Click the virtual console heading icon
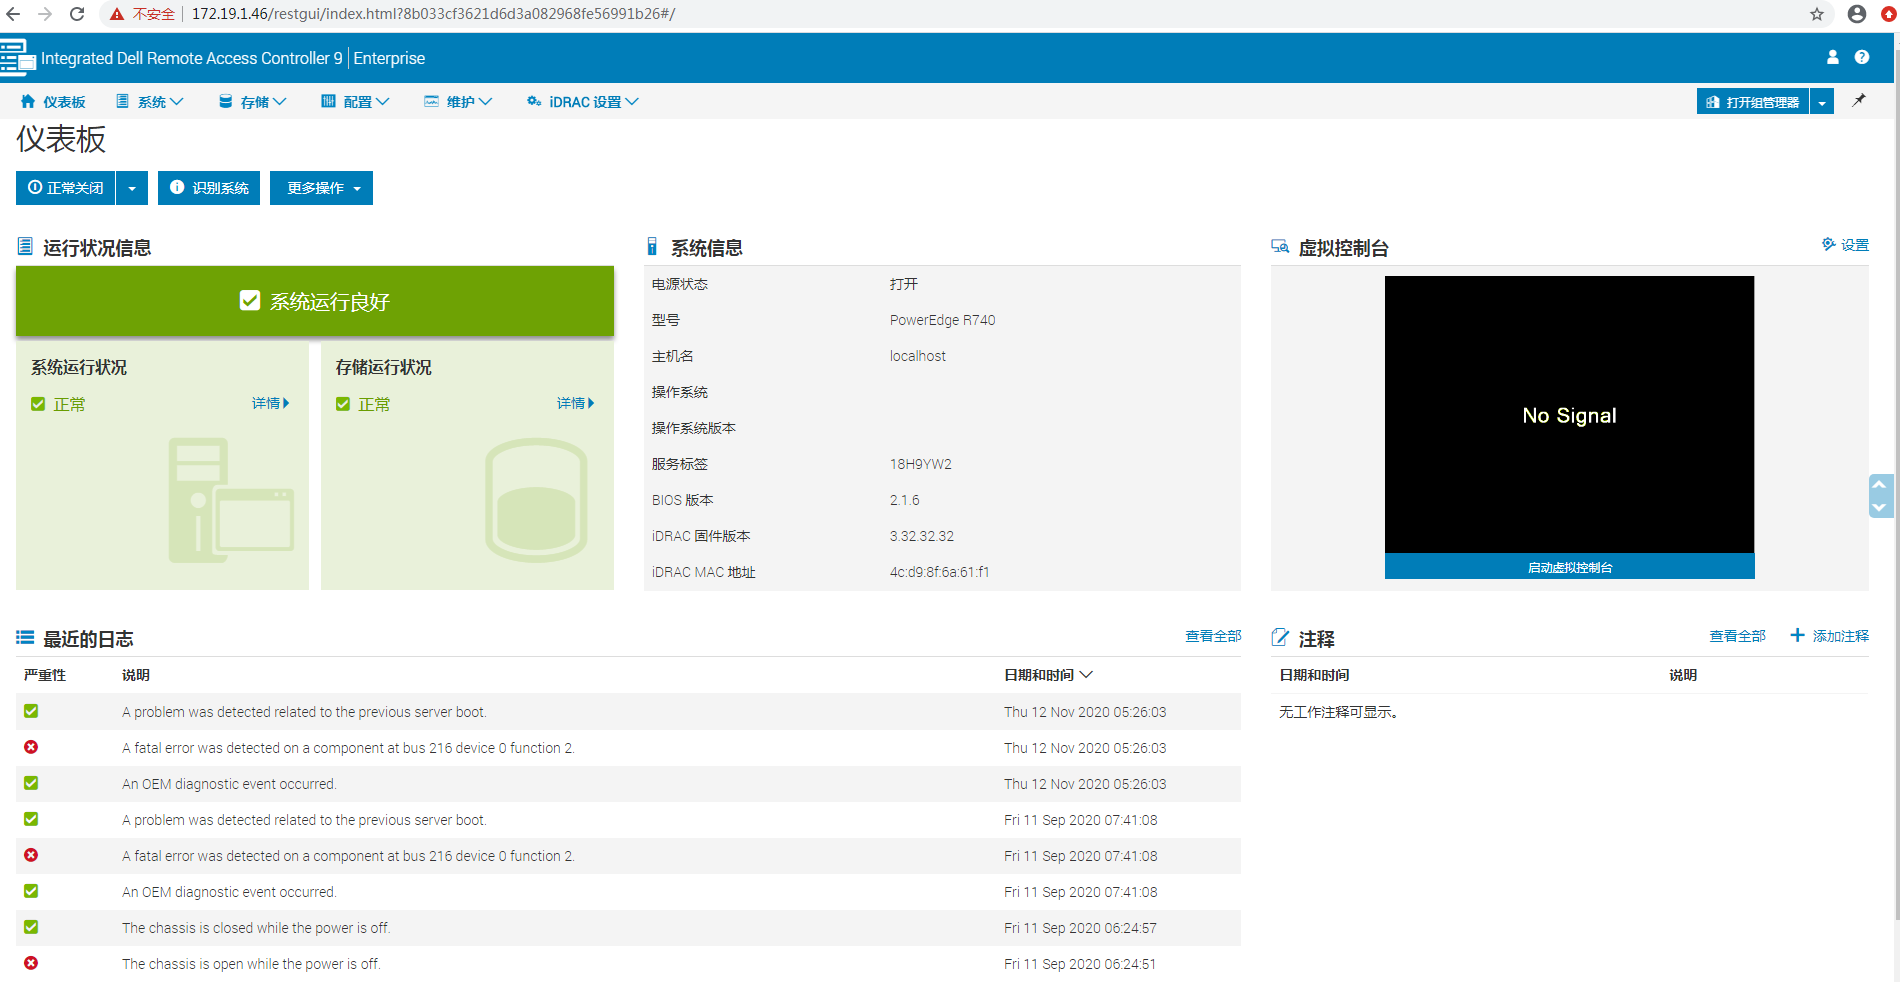Image resolution: width=1900 pixels, height=982 pixels. [1280, 246]
